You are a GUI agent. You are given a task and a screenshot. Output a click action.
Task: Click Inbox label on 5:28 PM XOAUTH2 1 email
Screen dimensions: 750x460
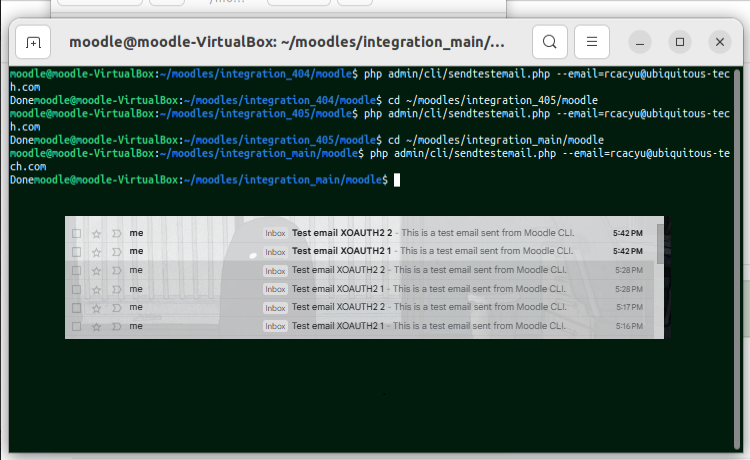[276, 289]
